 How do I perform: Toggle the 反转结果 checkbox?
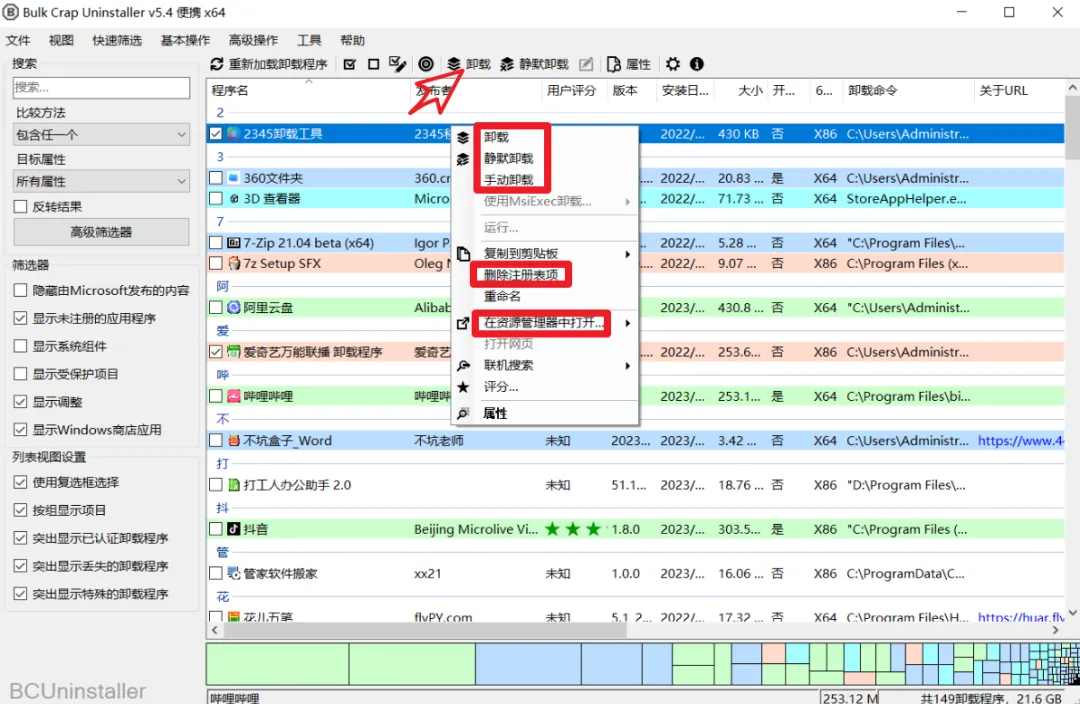[x=21, y=207]
